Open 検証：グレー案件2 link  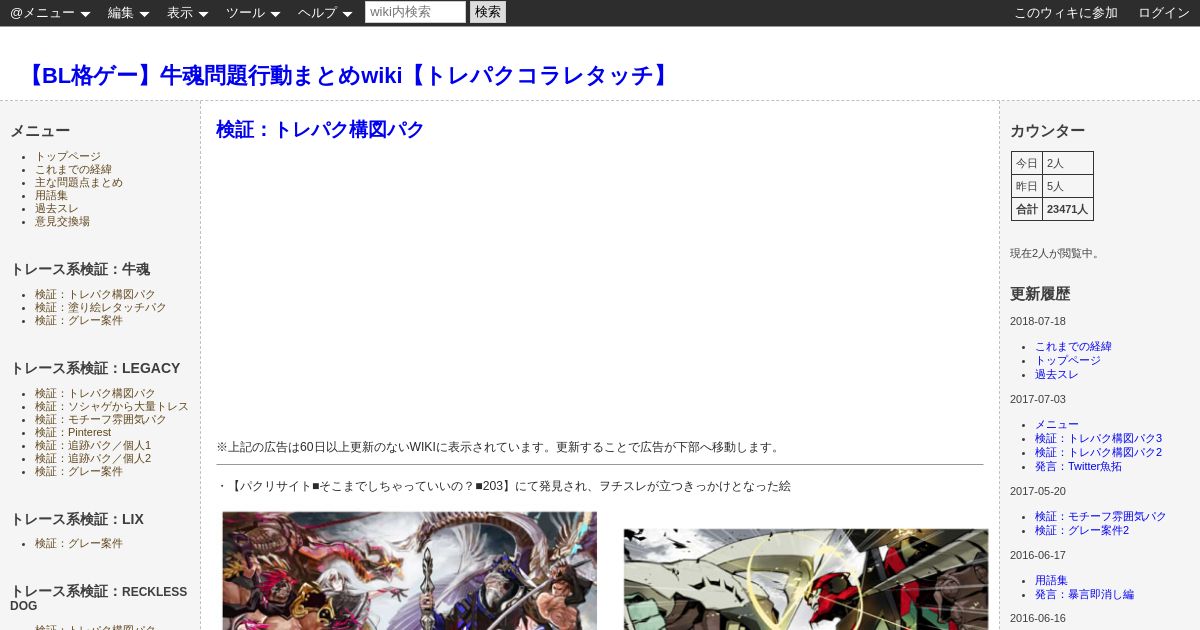click(1082, 531)
